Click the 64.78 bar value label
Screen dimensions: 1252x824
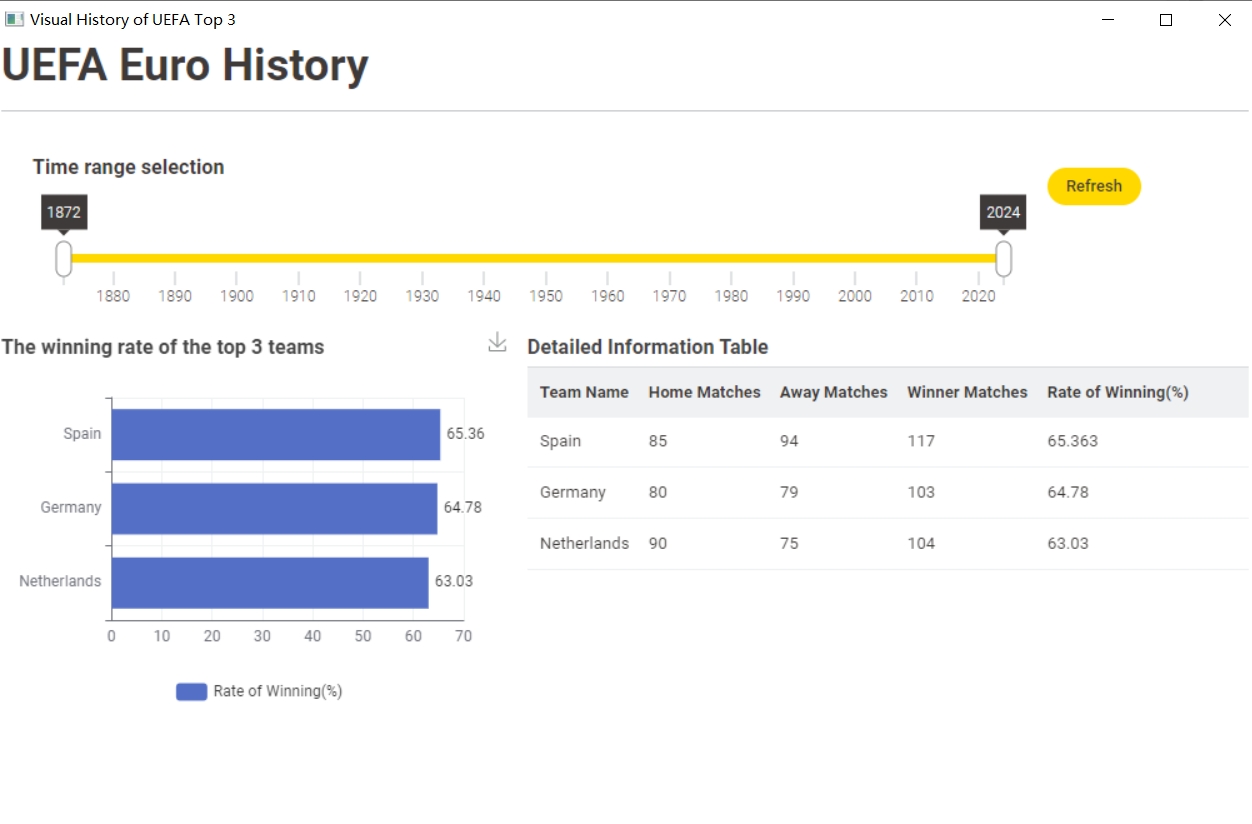(462, 508)
